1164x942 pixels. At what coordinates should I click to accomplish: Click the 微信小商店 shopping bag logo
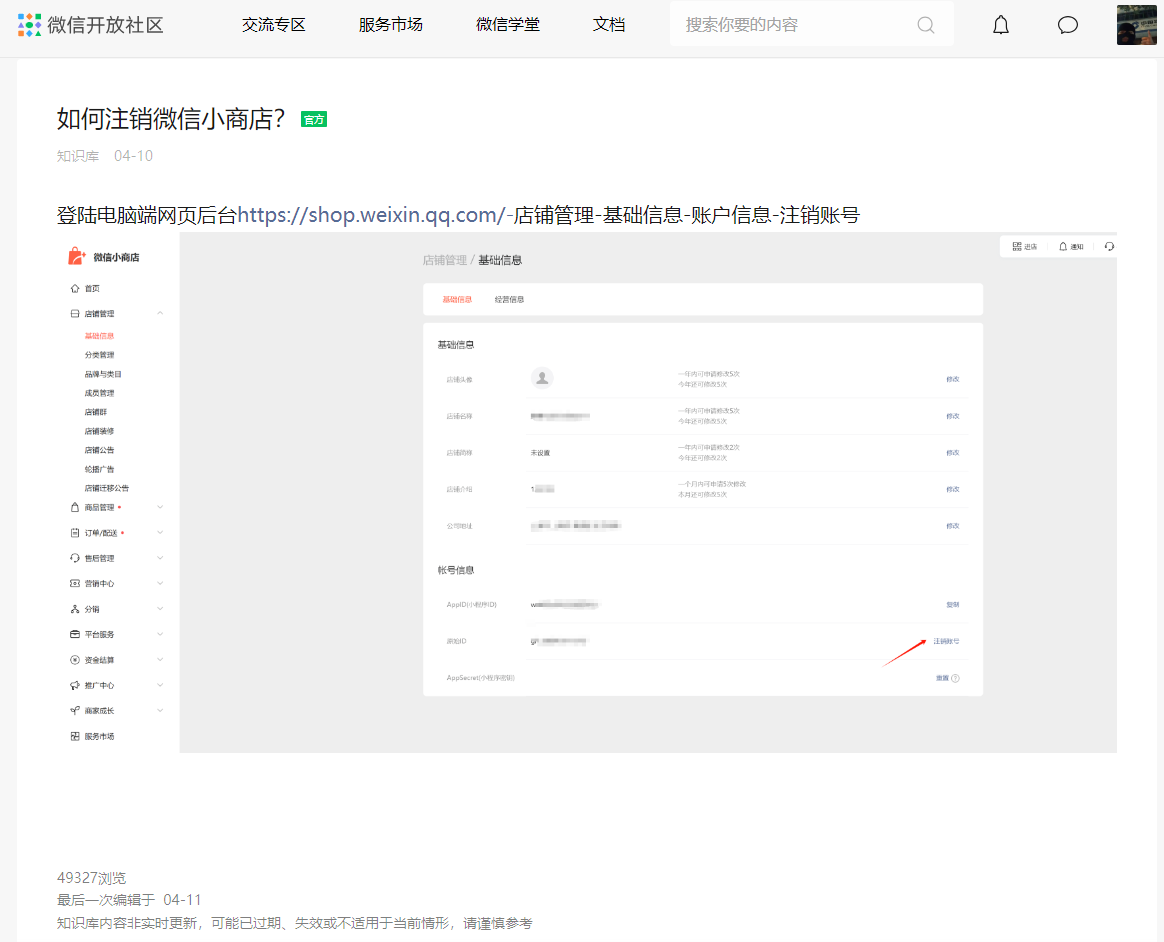[x=76, y=257]
